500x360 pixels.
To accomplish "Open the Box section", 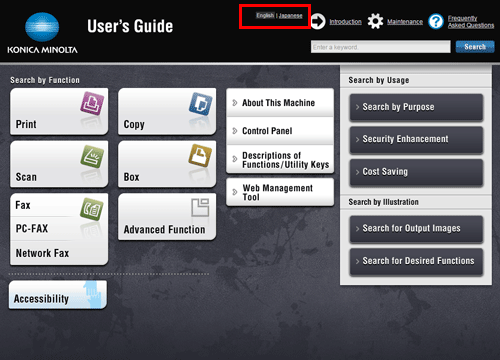I will click(x=167, y=164).
